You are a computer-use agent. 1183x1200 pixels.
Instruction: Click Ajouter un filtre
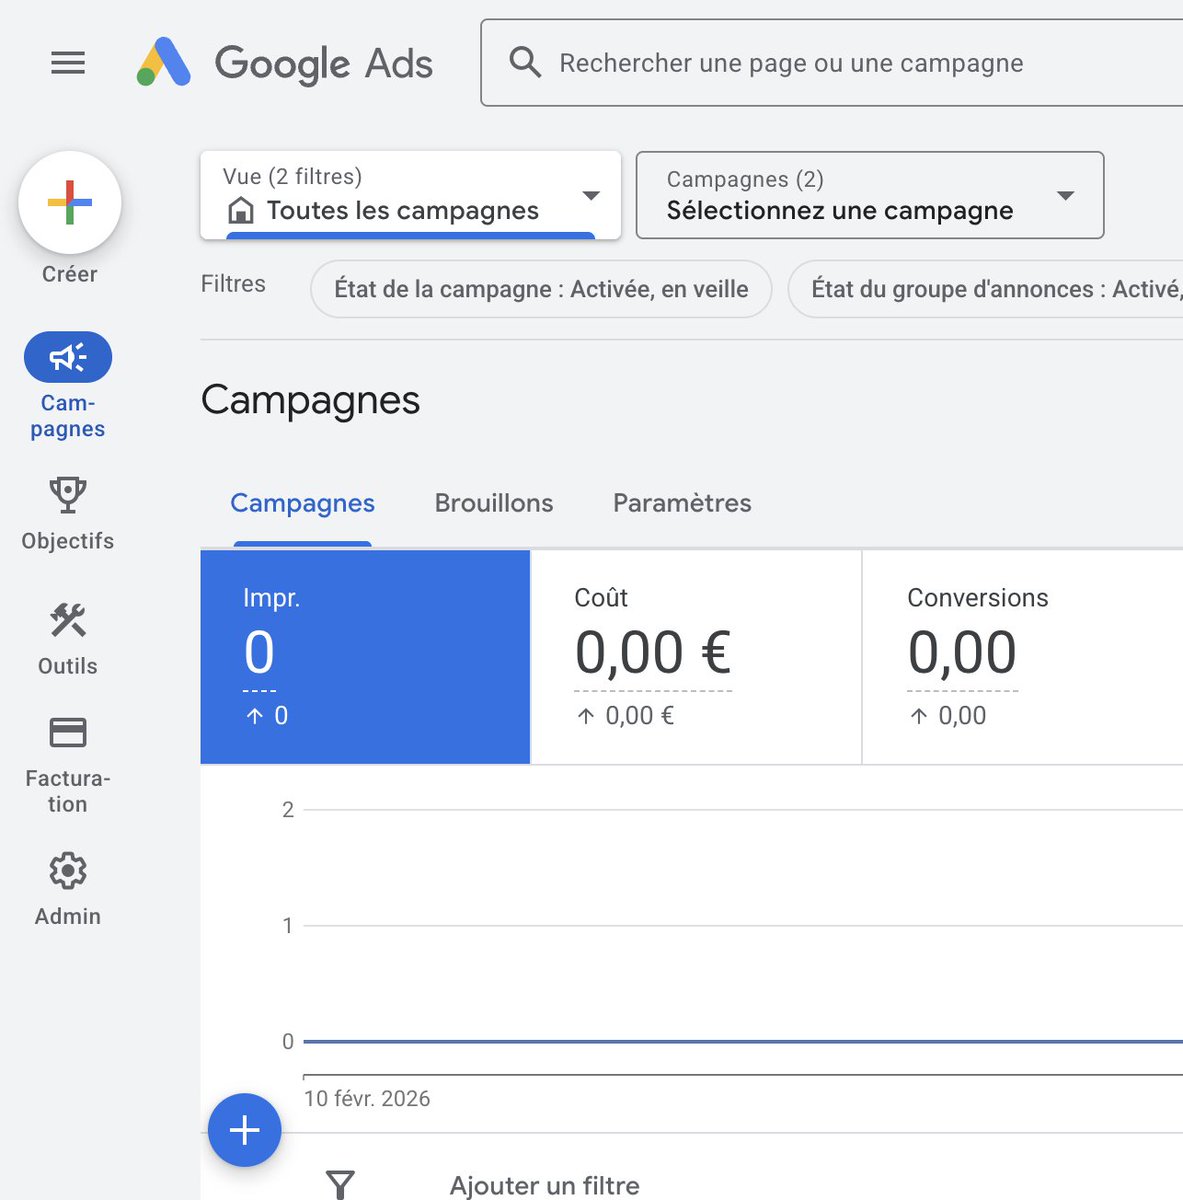(545, 1186)
